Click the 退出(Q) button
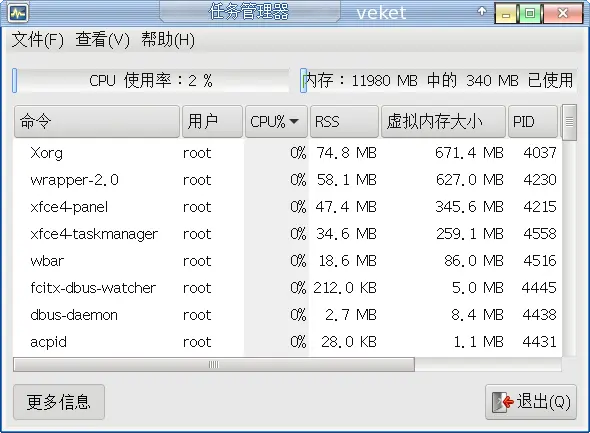 [x=531, y=402]
